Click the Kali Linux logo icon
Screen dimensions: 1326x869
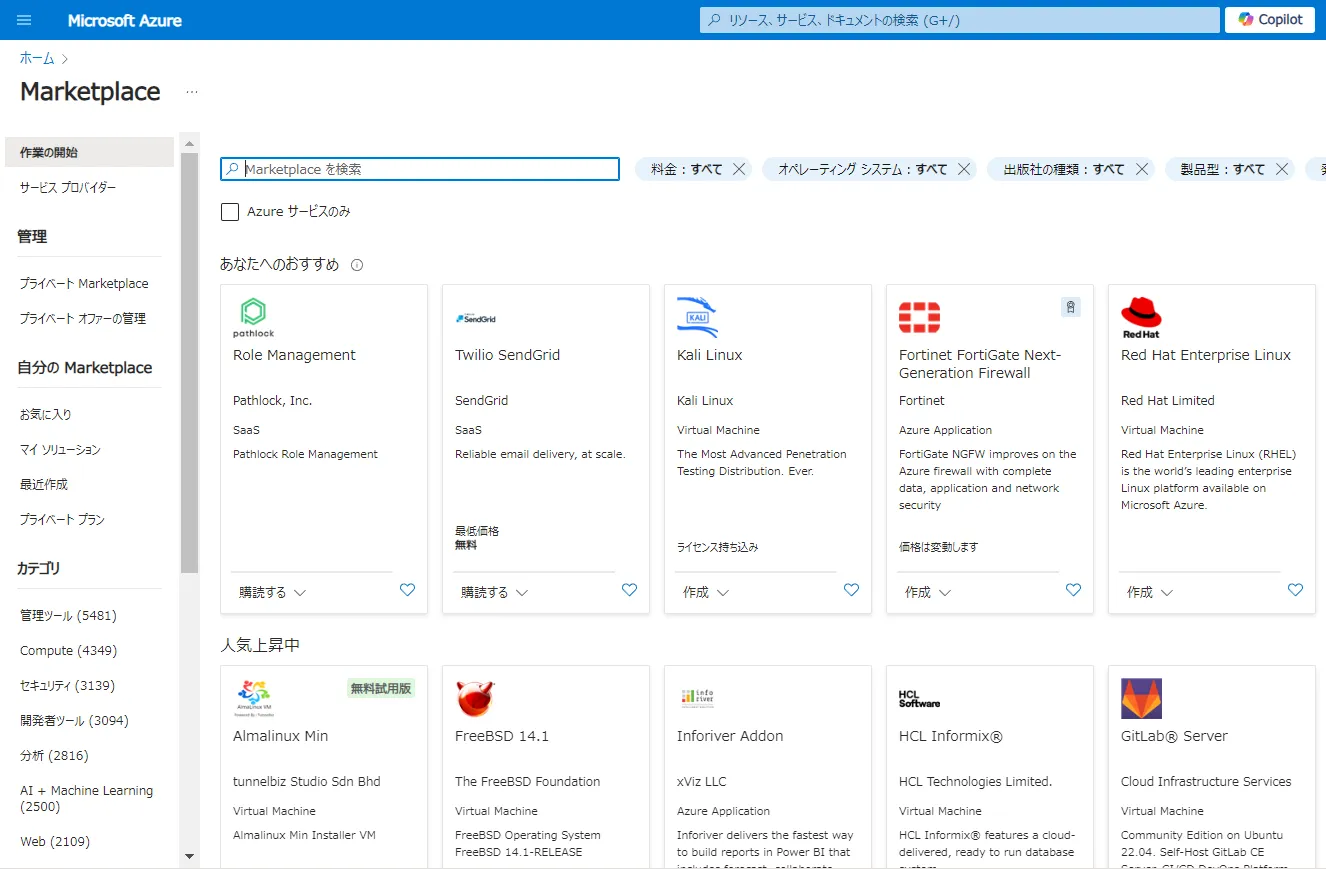pos(697,317)
